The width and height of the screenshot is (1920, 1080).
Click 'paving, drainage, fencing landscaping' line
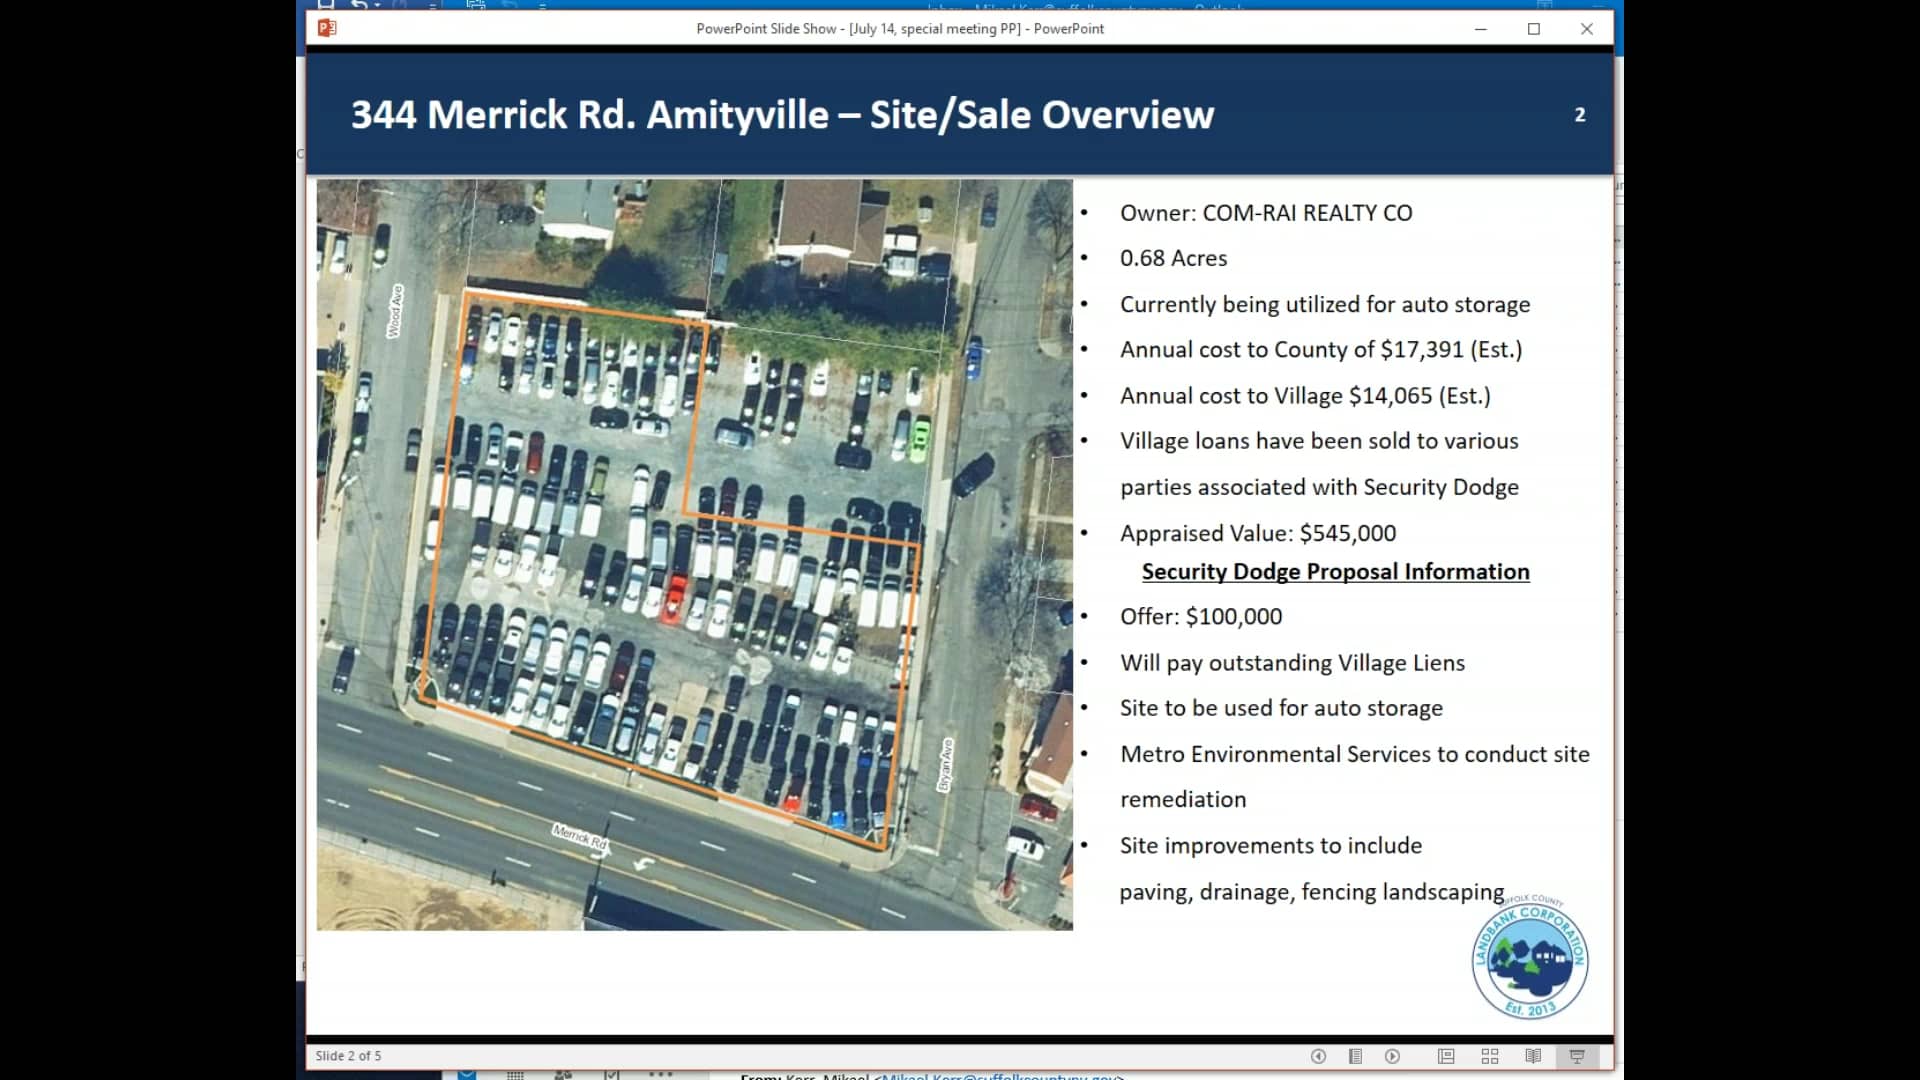1312,892
